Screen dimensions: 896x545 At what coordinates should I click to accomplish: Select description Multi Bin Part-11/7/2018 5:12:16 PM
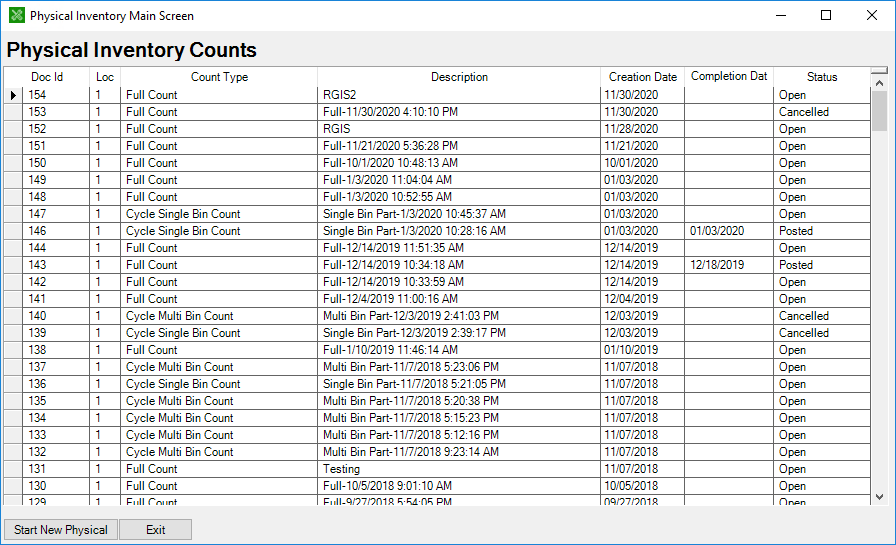[459, 435]
